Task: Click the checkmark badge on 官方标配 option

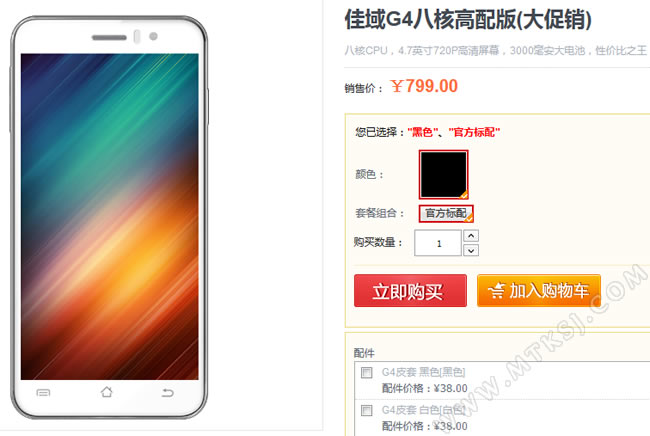Action: (469, 218)
